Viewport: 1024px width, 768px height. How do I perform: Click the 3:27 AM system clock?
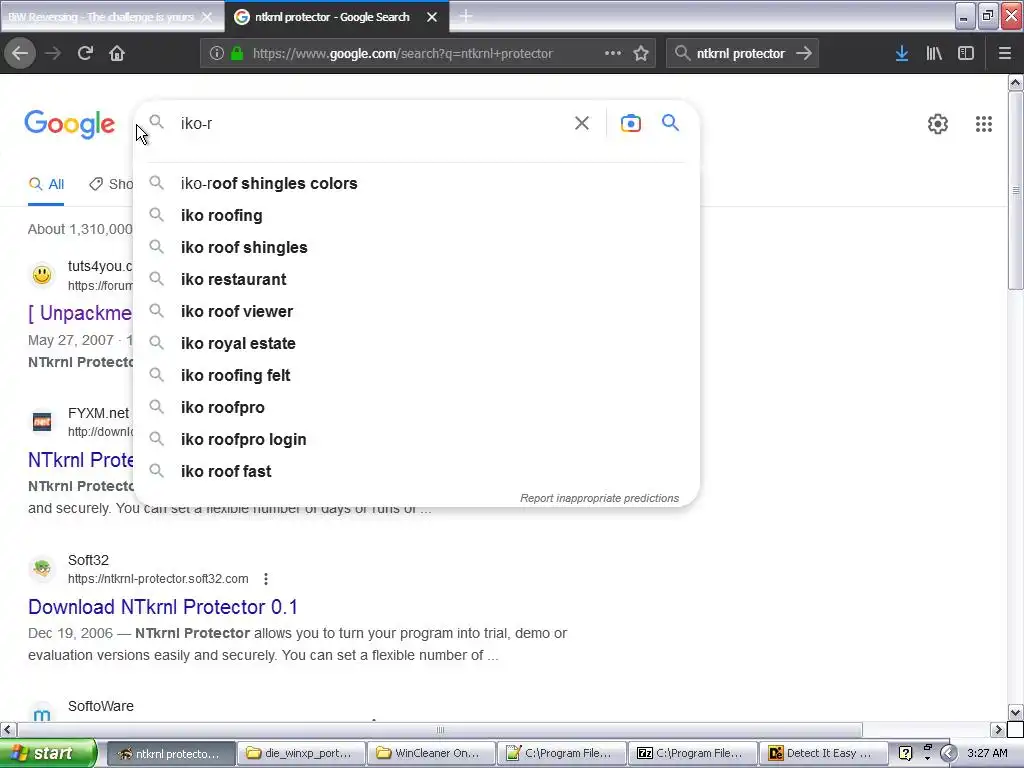pyautogui.click(x=987, y=753)
